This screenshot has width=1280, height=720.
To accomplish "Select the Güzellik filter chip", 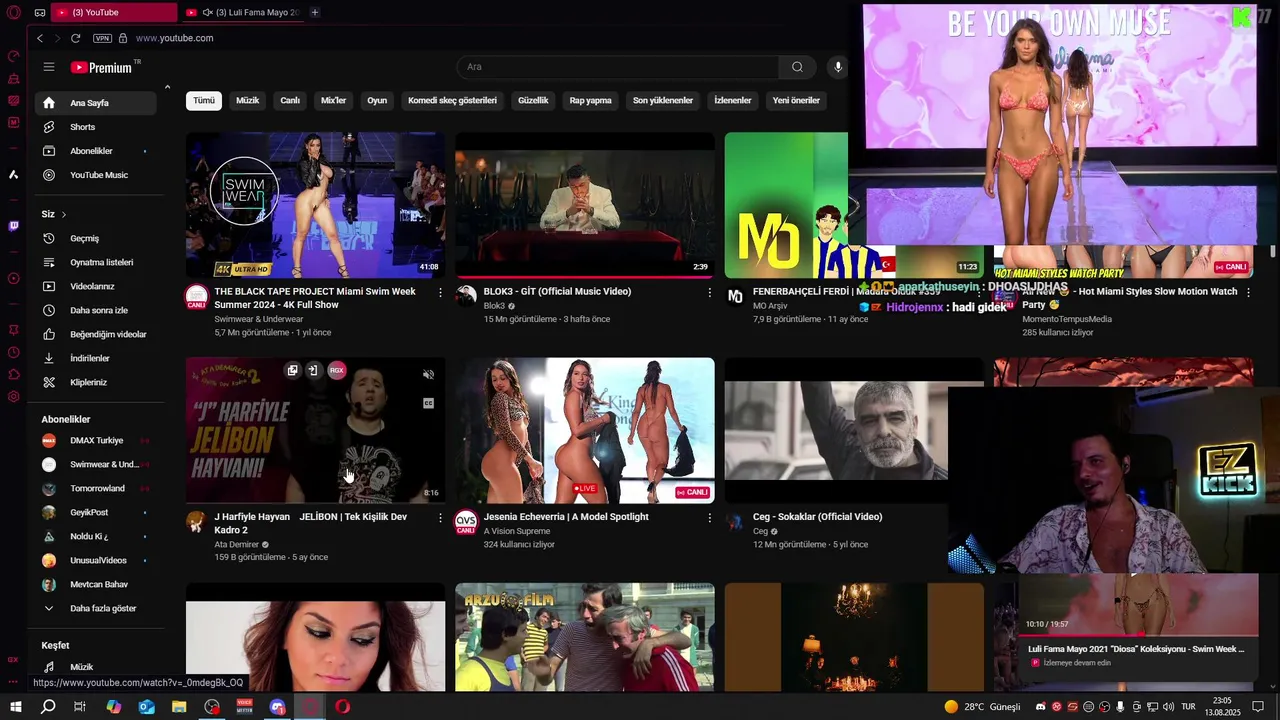I will coord(533,101).
